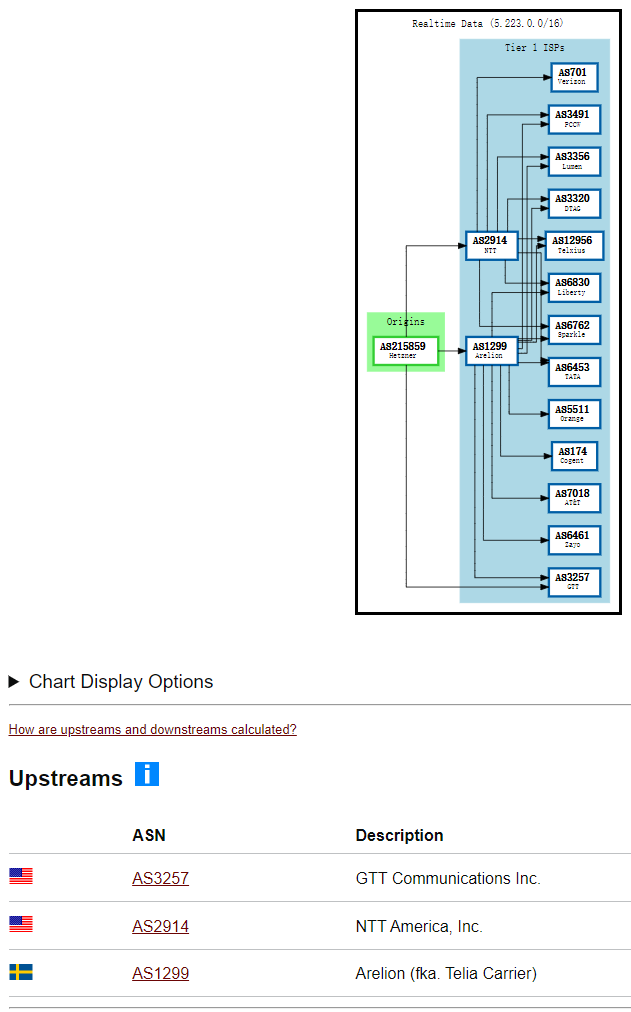The image size is (631, 1012).
Task: Click the AS5511 Orange node
Action: pyautogui.click(x=574, y=414)
